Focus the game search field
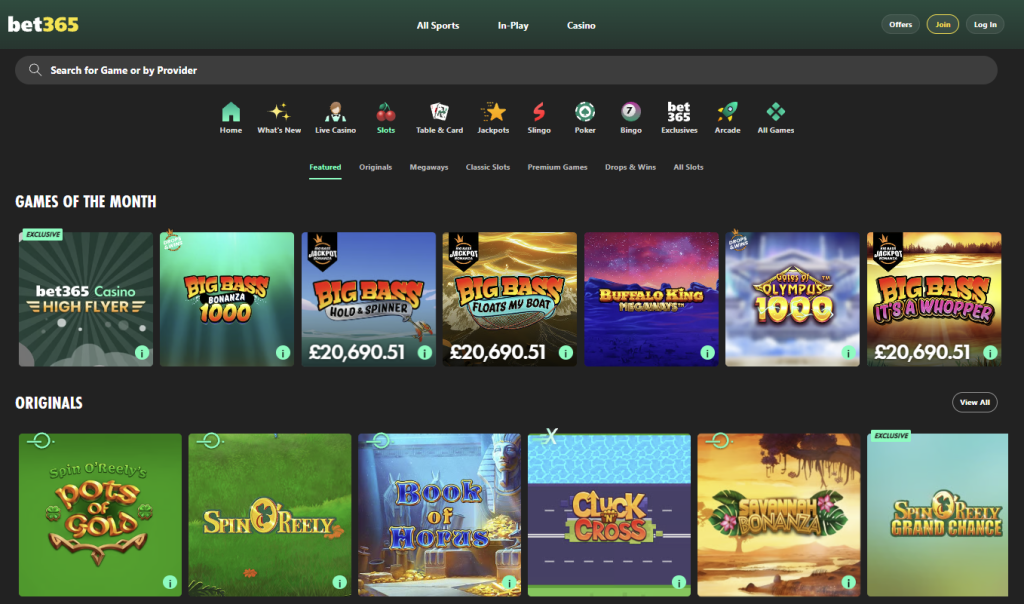1024x604 pixels. coord(506,70)
